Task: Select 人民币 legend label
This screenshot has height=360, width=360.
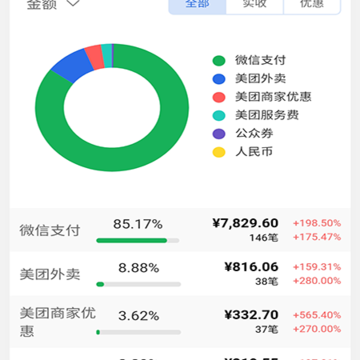Action: pos(254,152)
